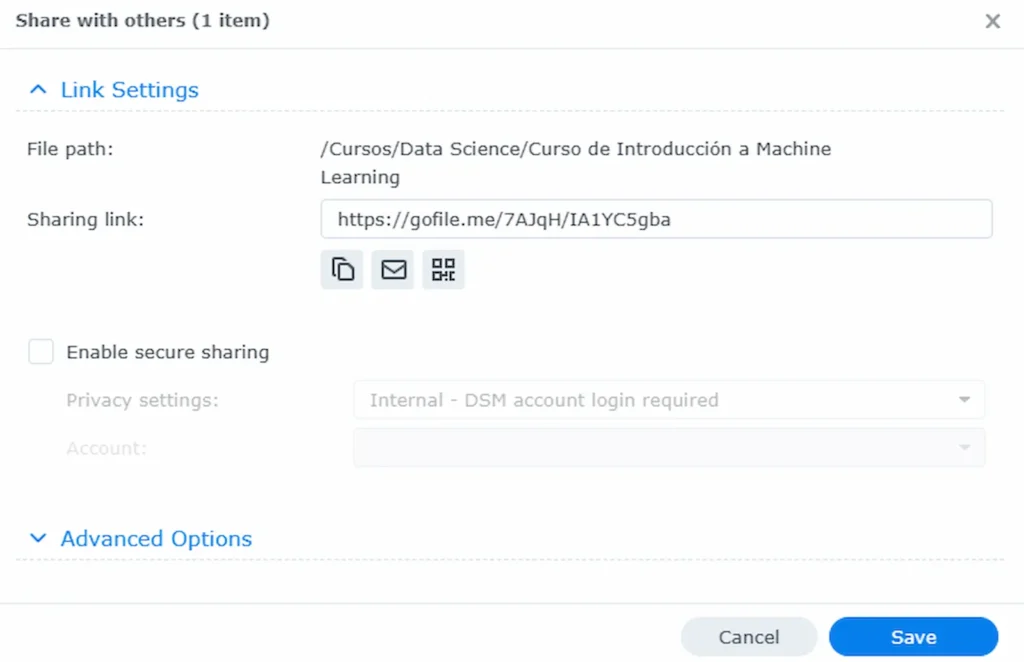Click the 'Enable secure sharing' label text
This screenshot has width=1024, height=662.
click(x=167, y=352)
